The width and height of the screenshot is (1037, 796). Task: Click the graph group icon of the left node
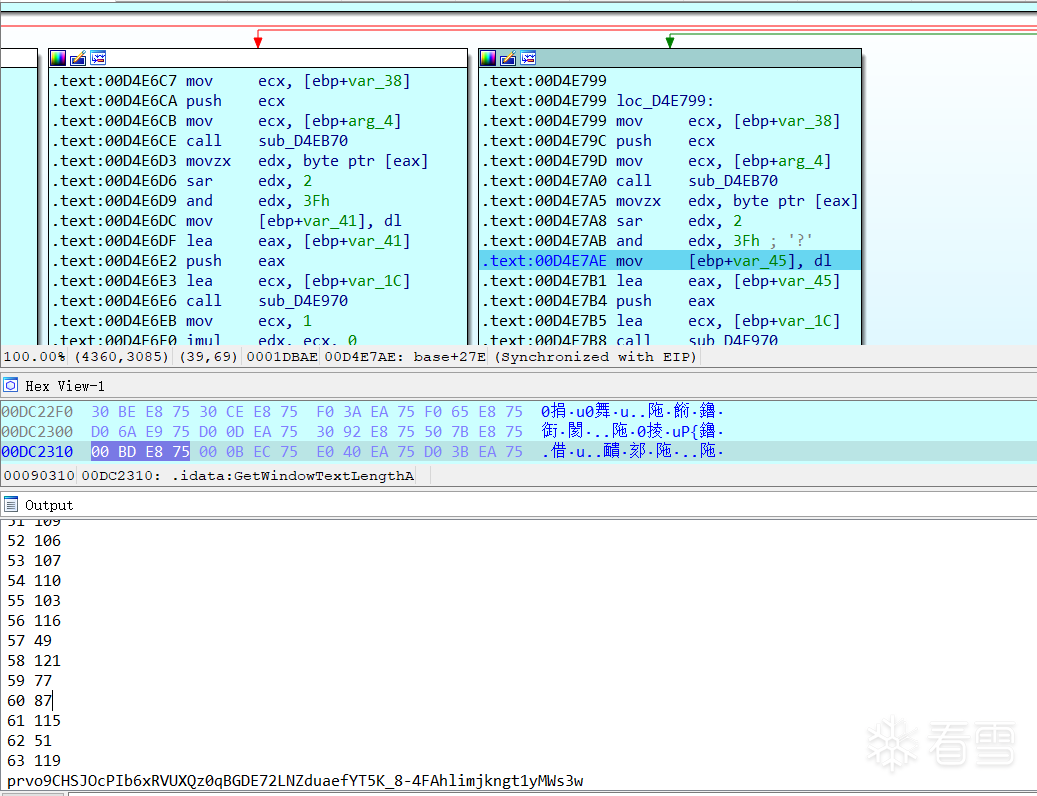click(98, 58)
